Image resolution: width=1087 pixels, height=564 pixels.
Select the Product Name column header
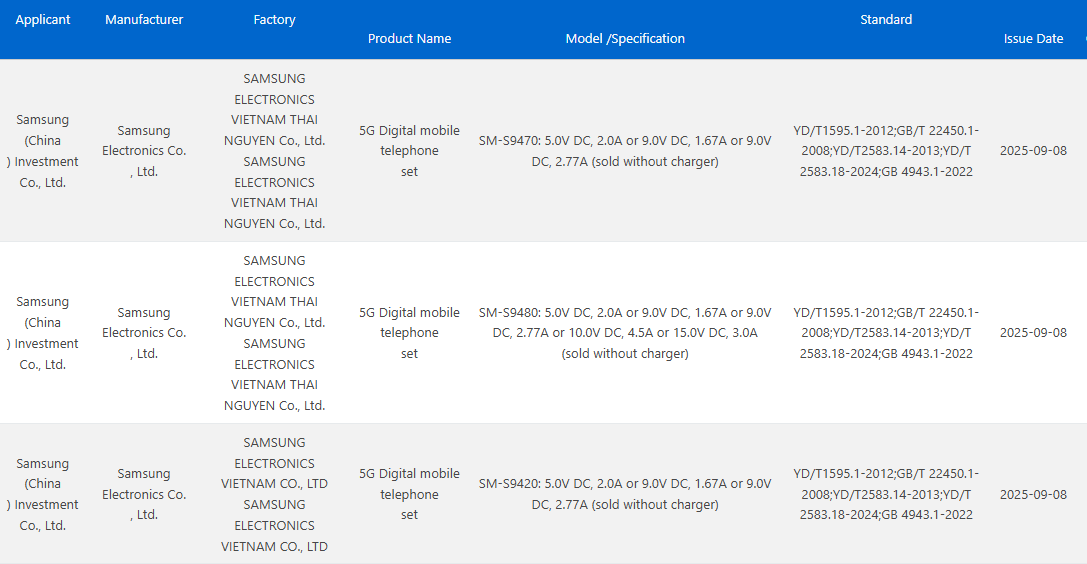coord(409,39)
